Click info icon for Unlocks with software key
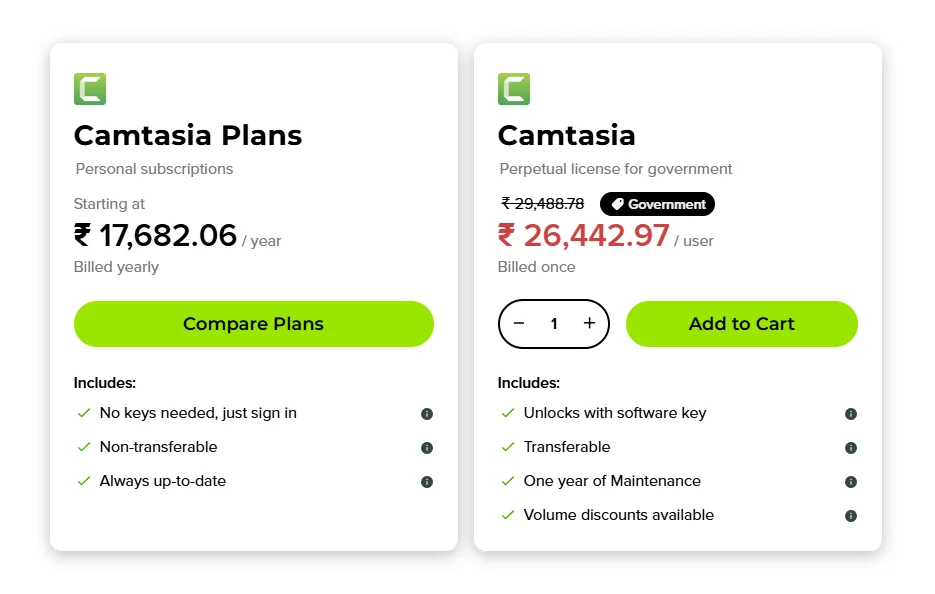Screen dimensions: 935x594 pyautogui.click(x=850, y=414)
